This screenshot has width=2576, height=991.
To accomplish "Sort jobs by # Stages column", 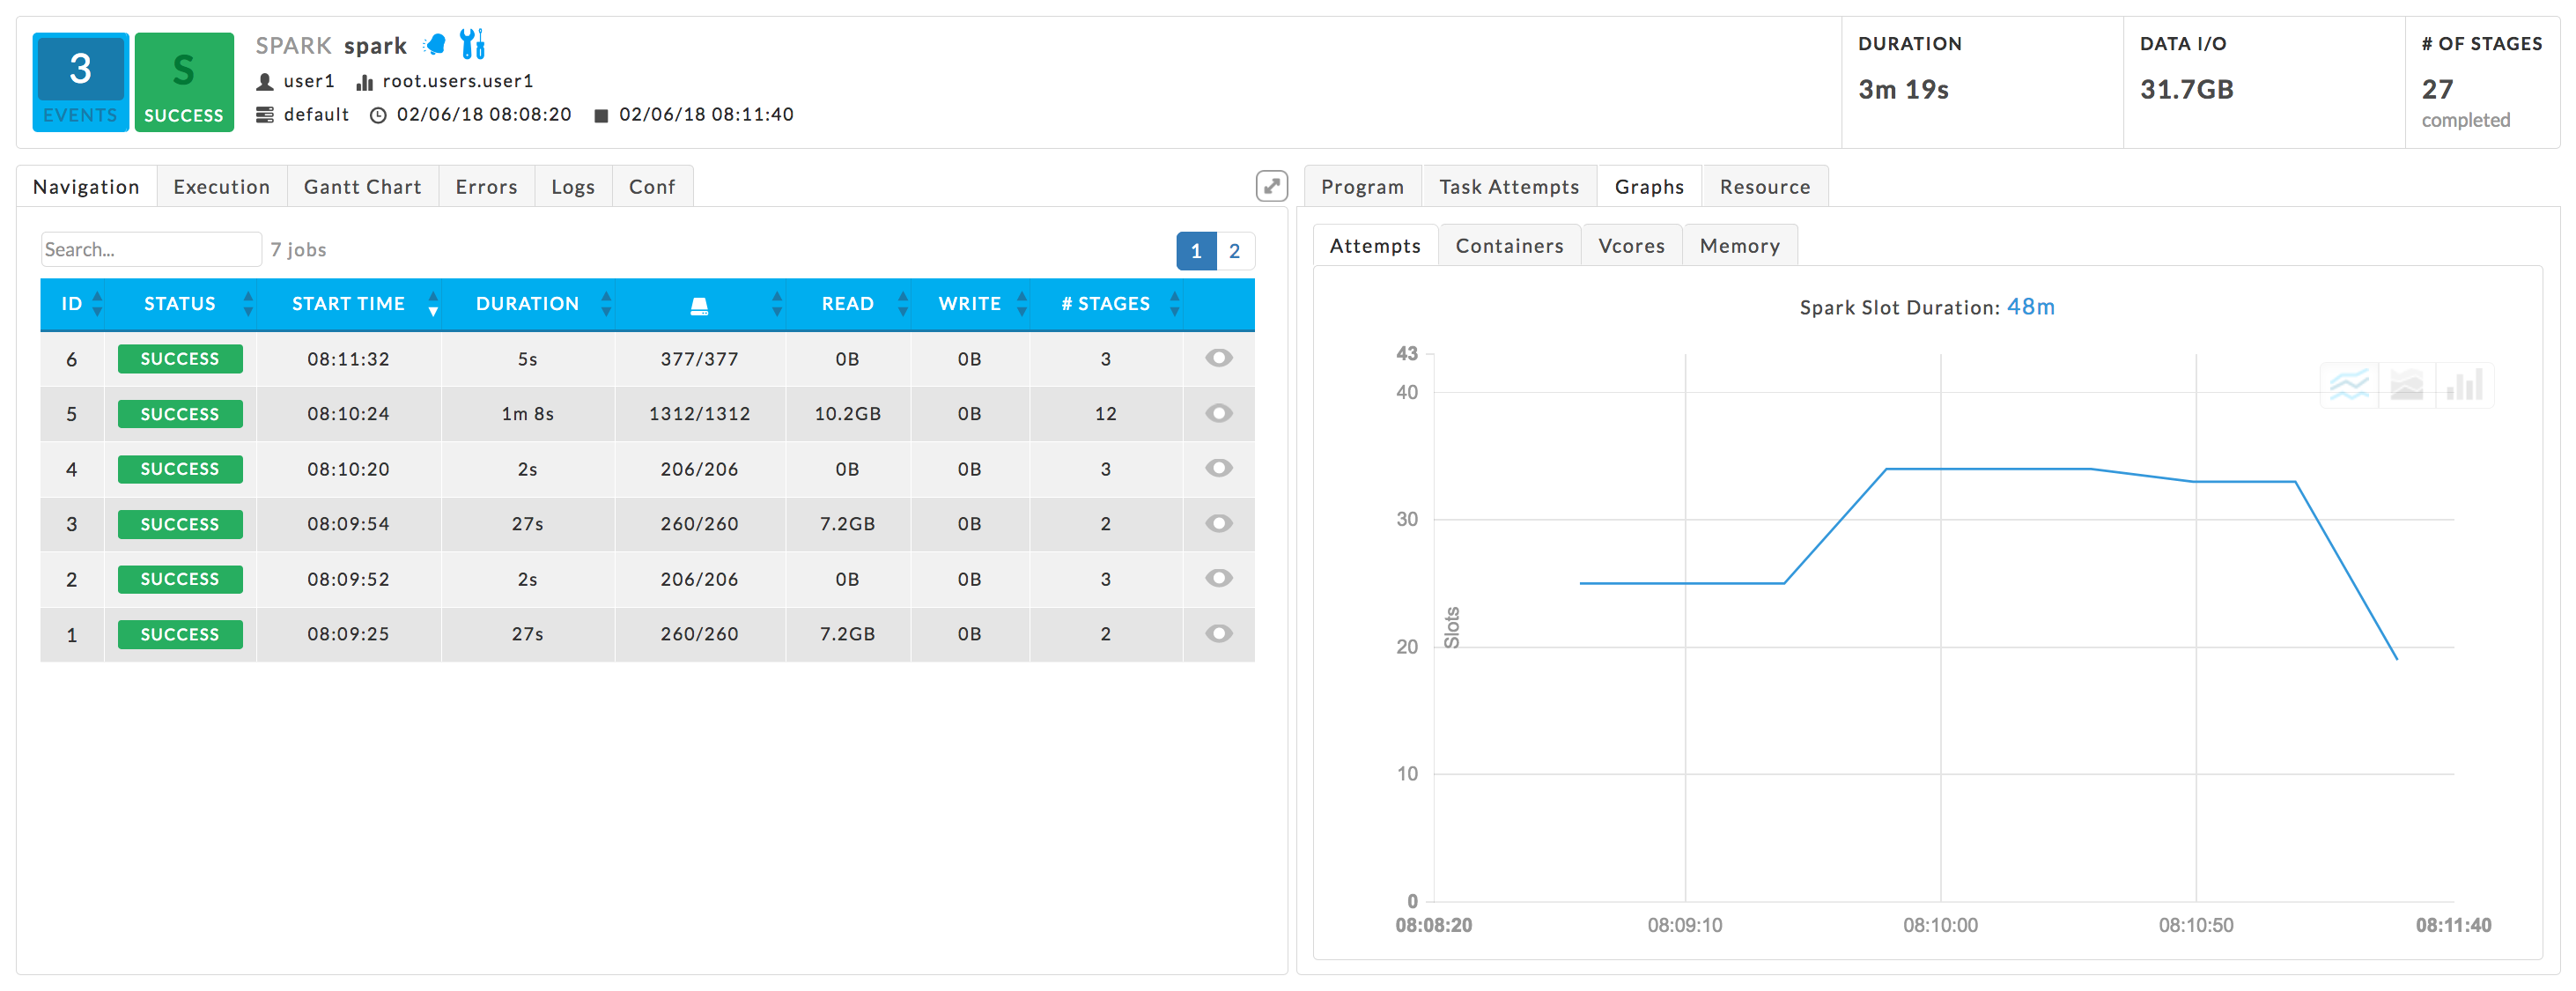I will pos(1105,304).
